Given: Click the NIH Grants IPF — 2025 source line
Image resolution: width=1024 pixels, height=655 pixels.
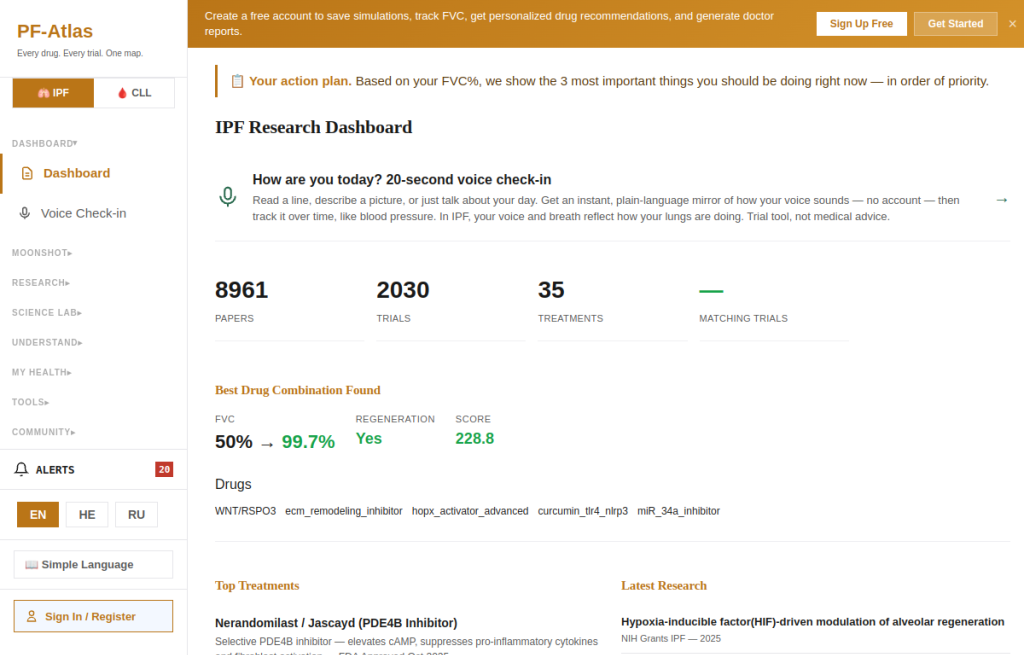Looking at the screenshot, I should (671, 639).
